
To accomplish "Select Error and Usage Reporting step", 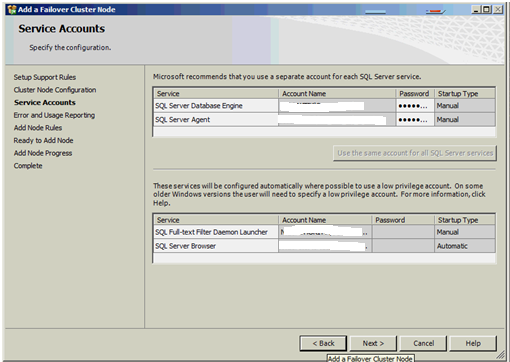I will (54, 115).
